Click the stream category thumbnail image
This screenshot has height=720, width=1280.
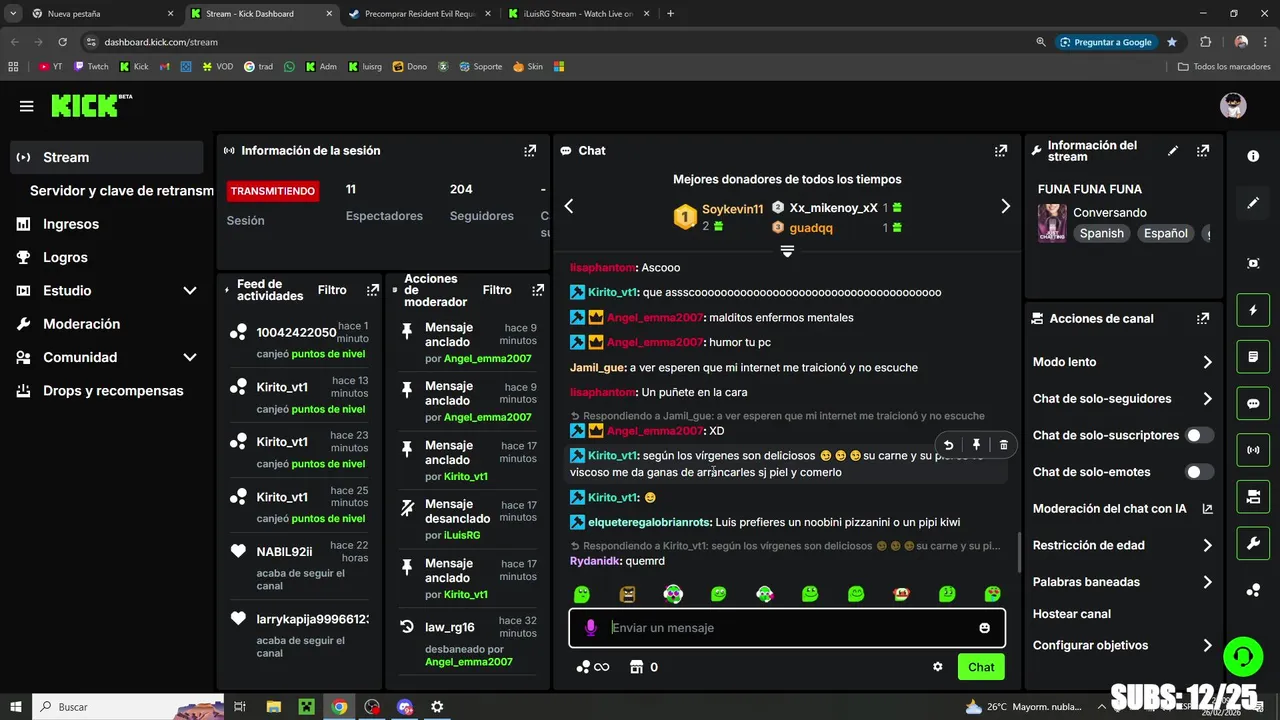click(1051, 224)
